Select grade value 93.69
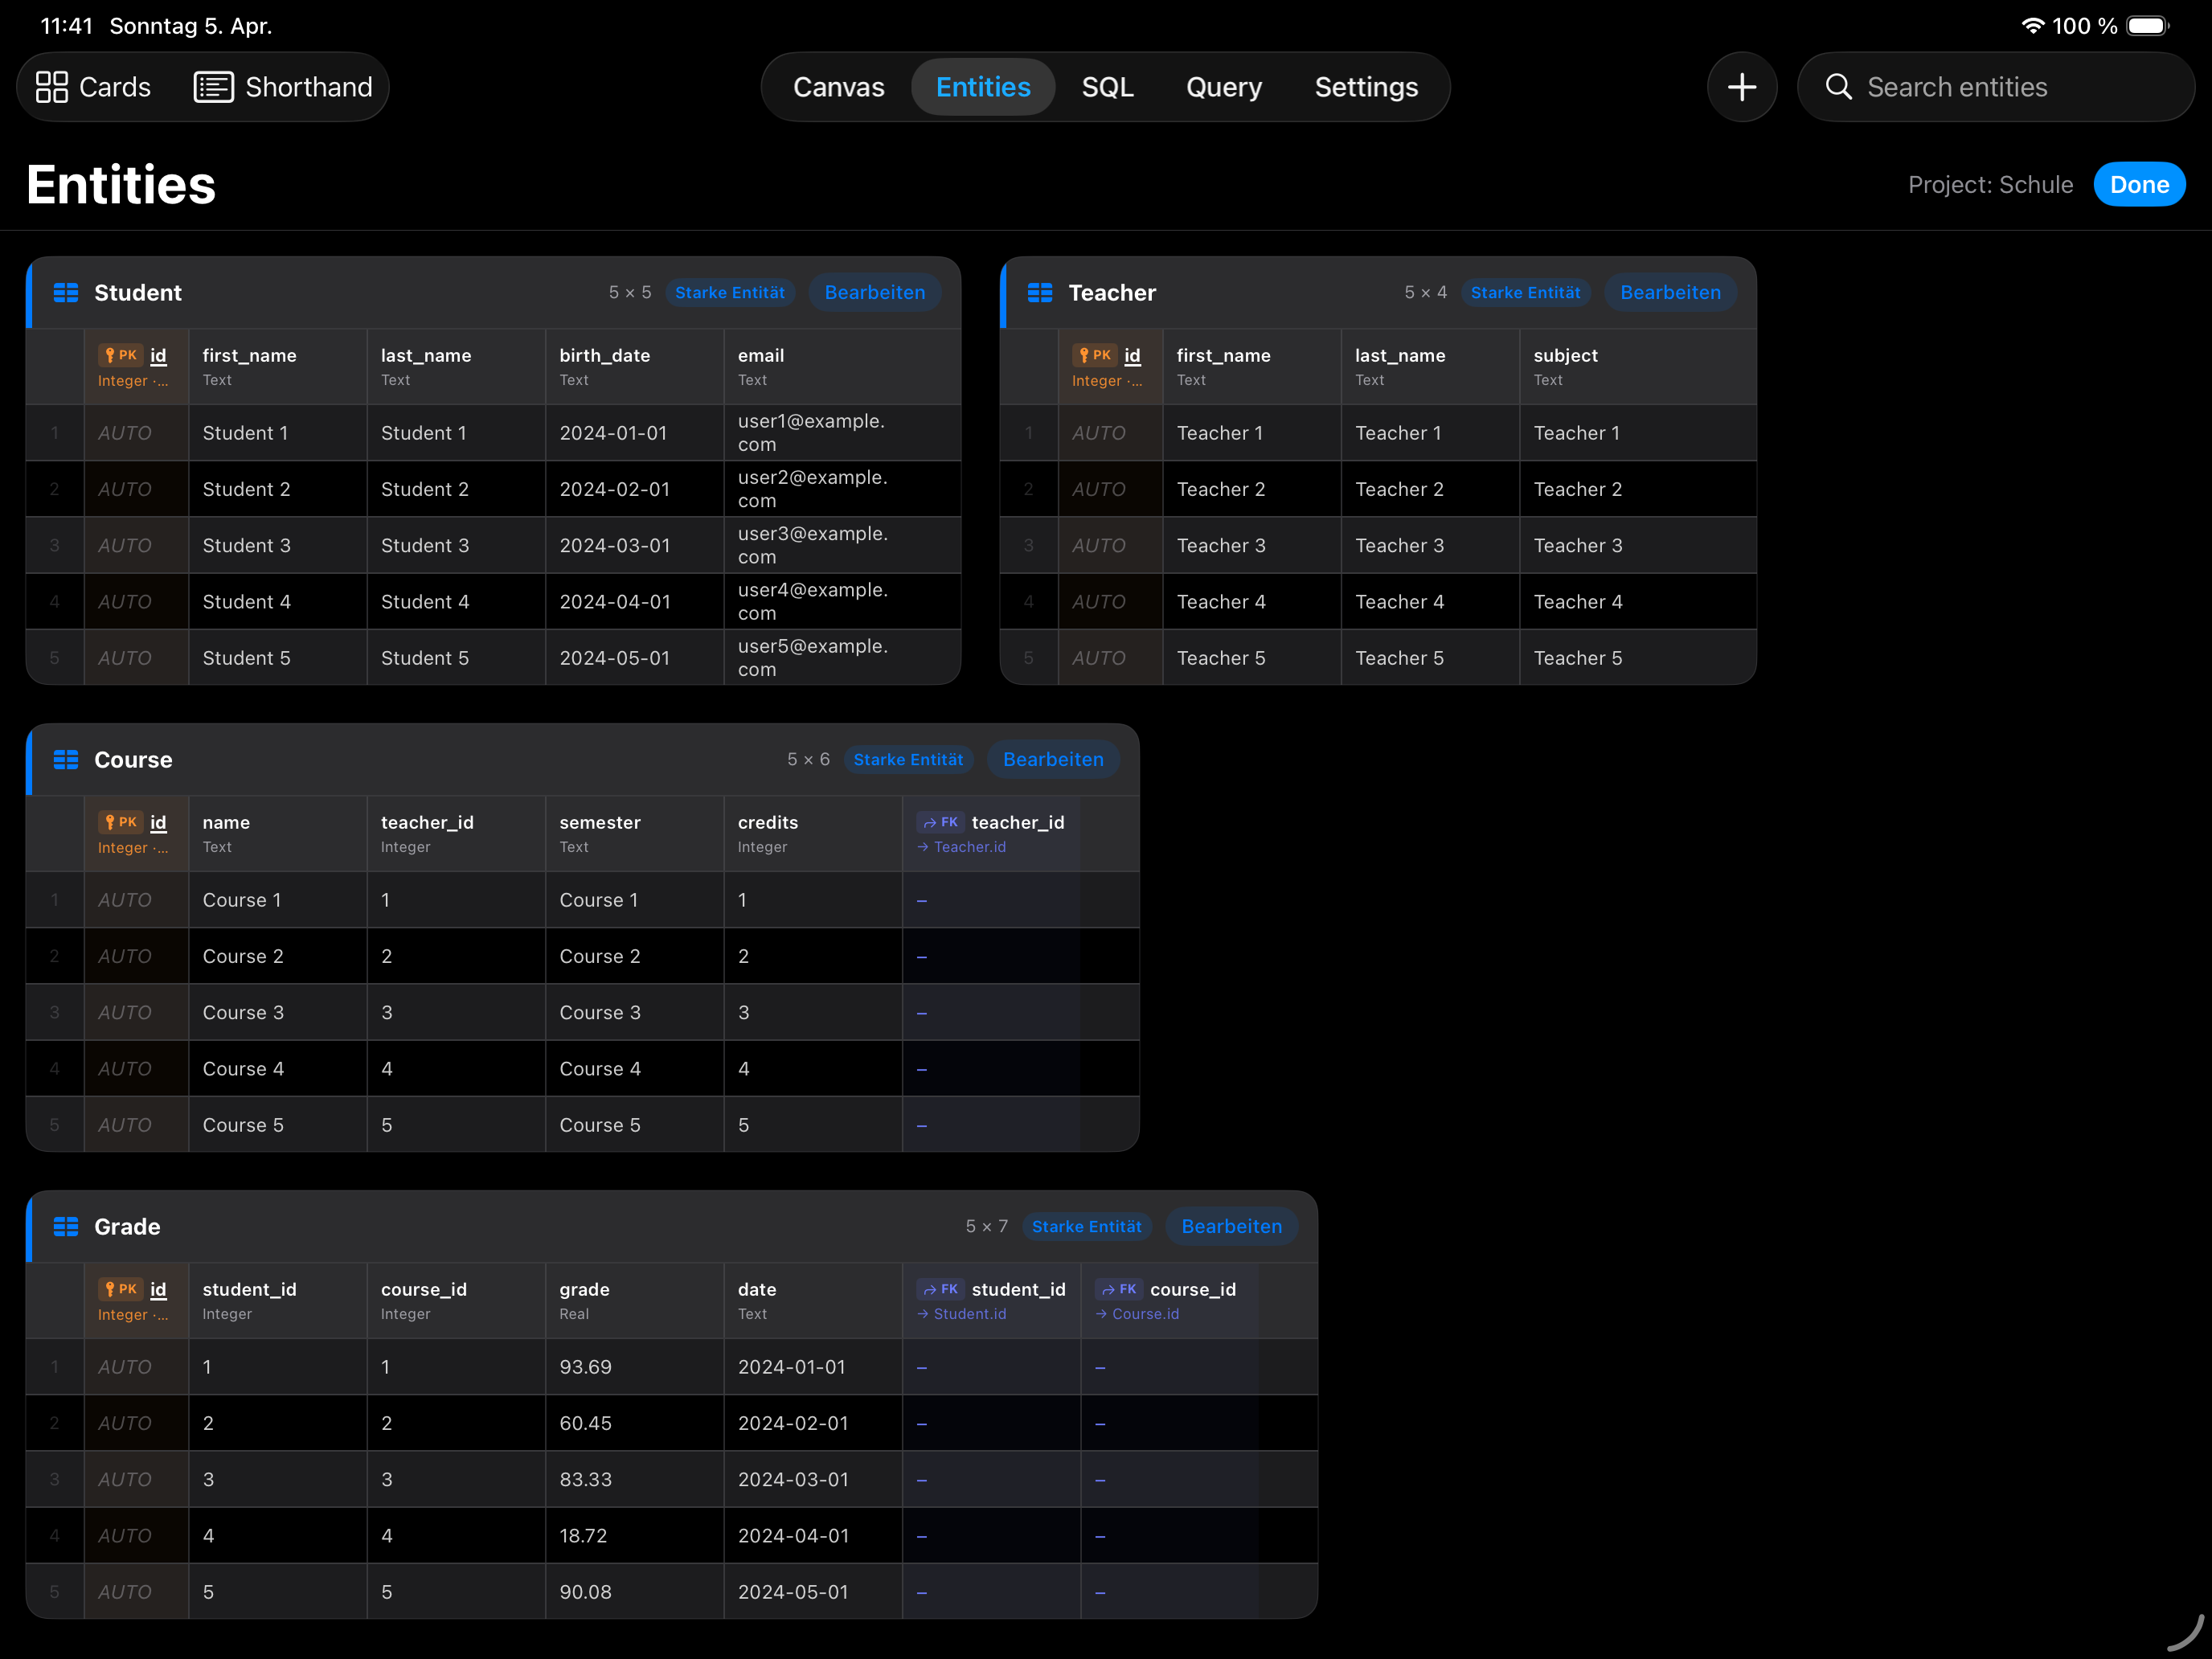Viewport: 2212px width, 1659px height. point(634,1367)
